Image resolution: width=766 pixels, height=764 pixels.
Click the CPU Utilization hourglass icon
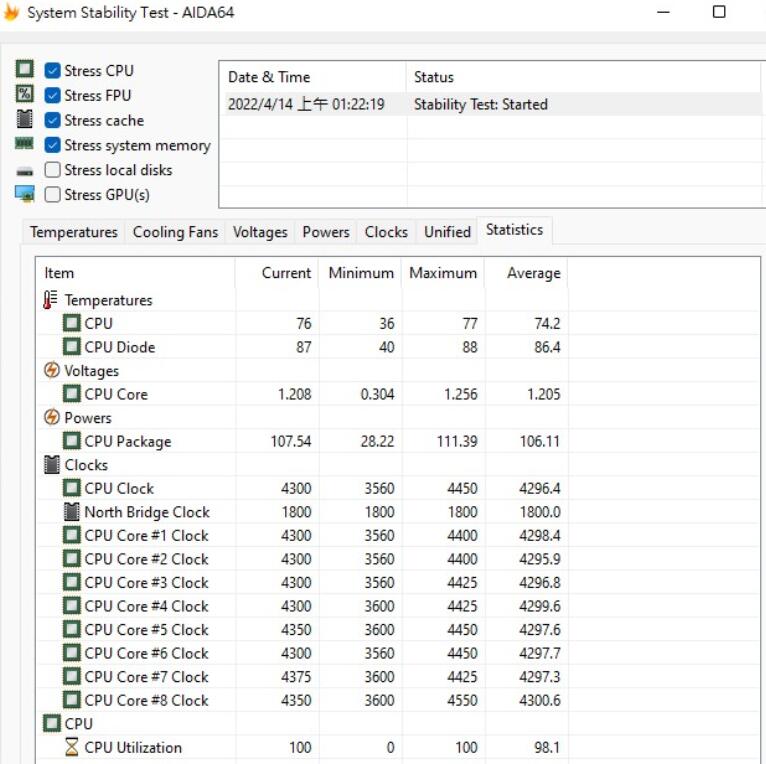pyautogui.click(x=72, y=747)
